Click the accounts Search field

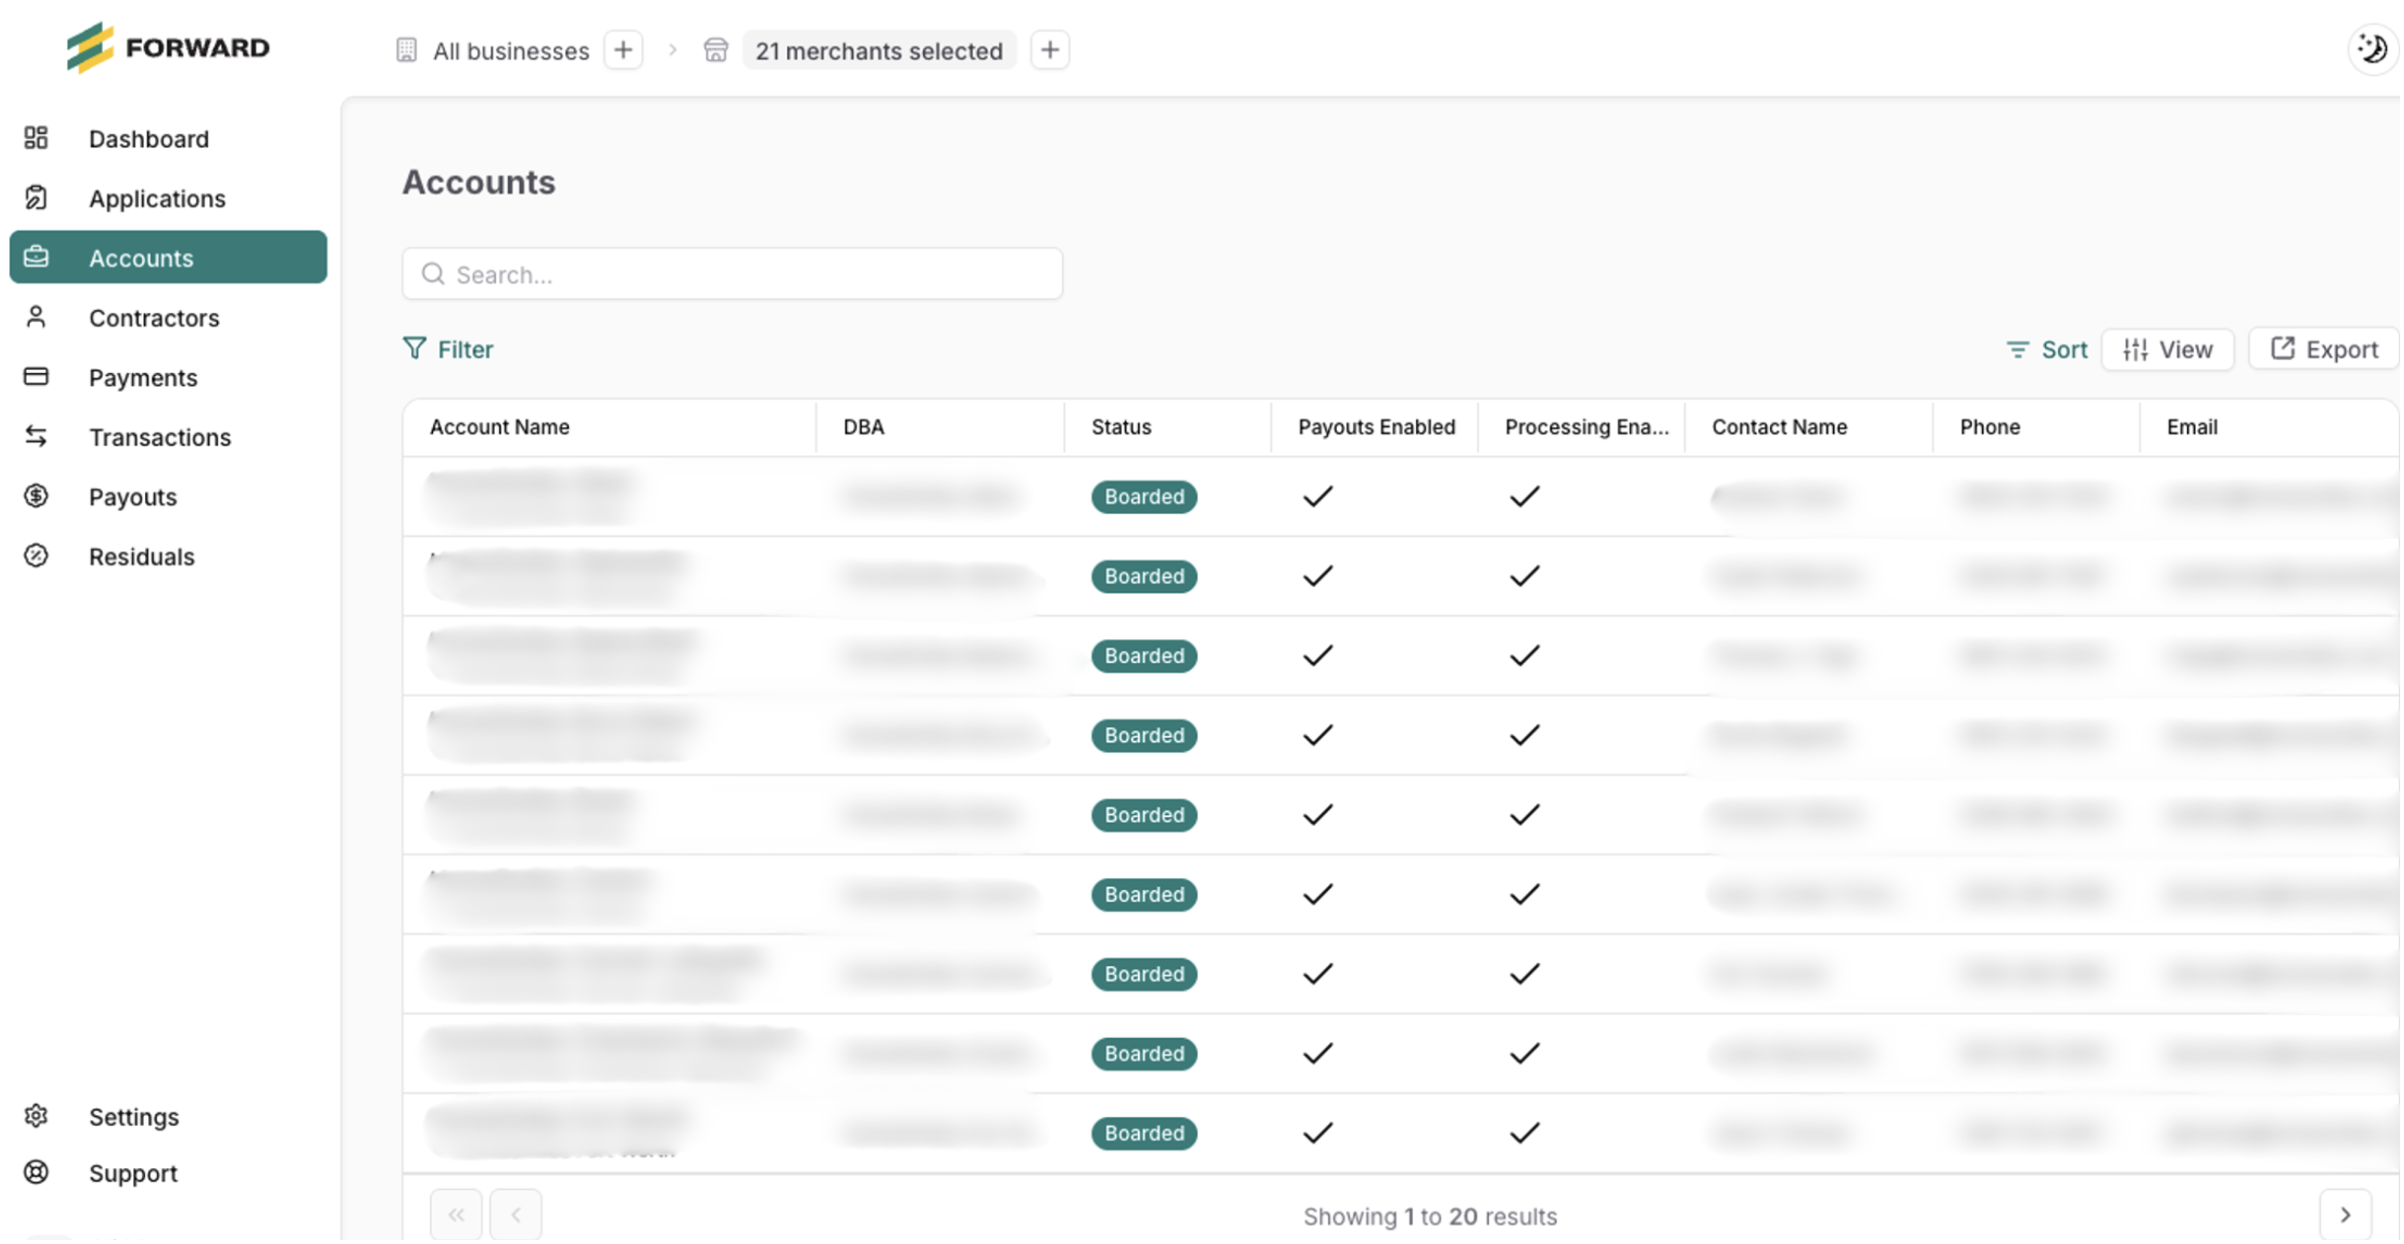732,274
